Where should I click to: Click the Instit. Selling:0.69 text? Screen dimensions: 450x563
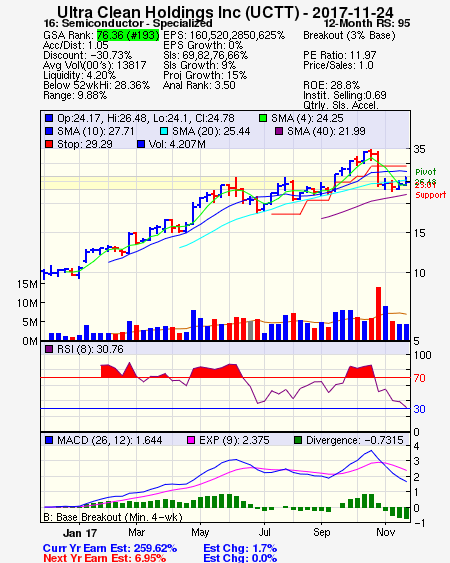point(345,95)
